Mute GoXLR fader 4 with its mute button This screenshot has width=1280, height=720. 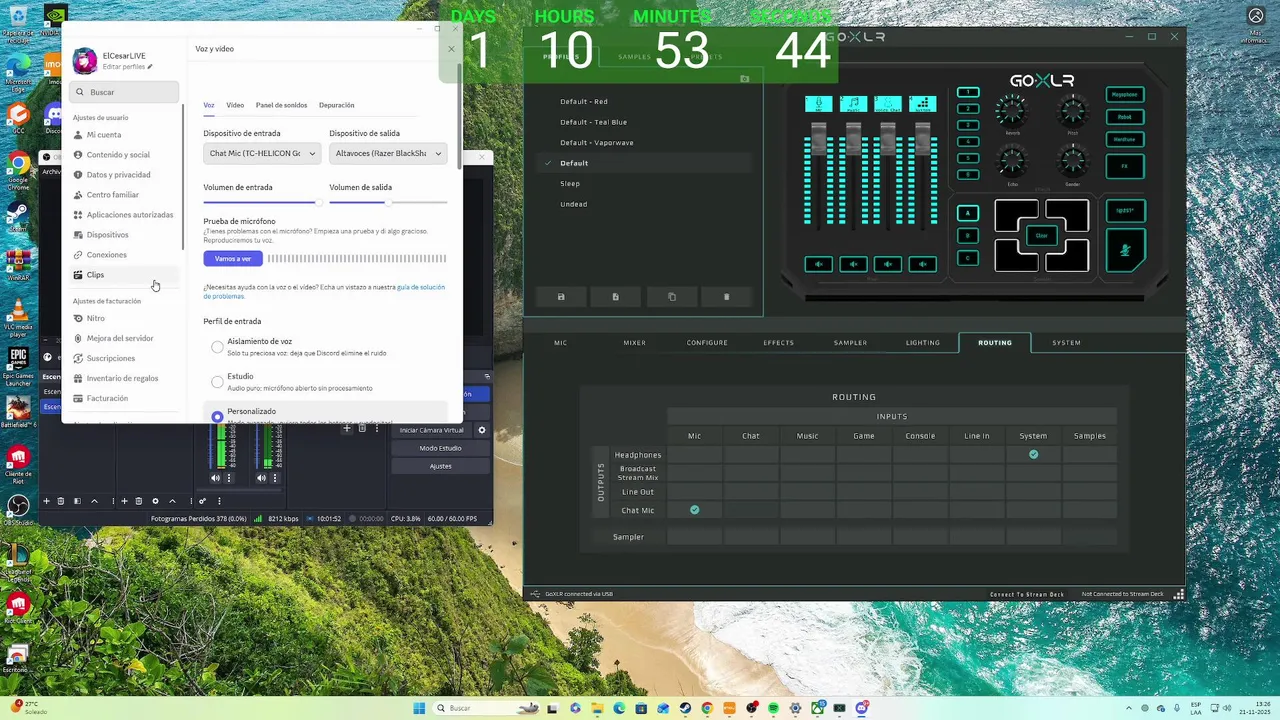pos(923,264)
